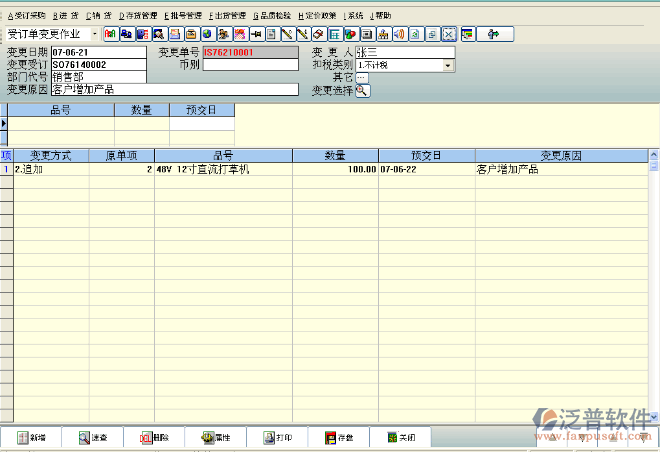Click the 变更原因 text field
This screenshot has height=452, width=662.
click(x=174, y=90)
